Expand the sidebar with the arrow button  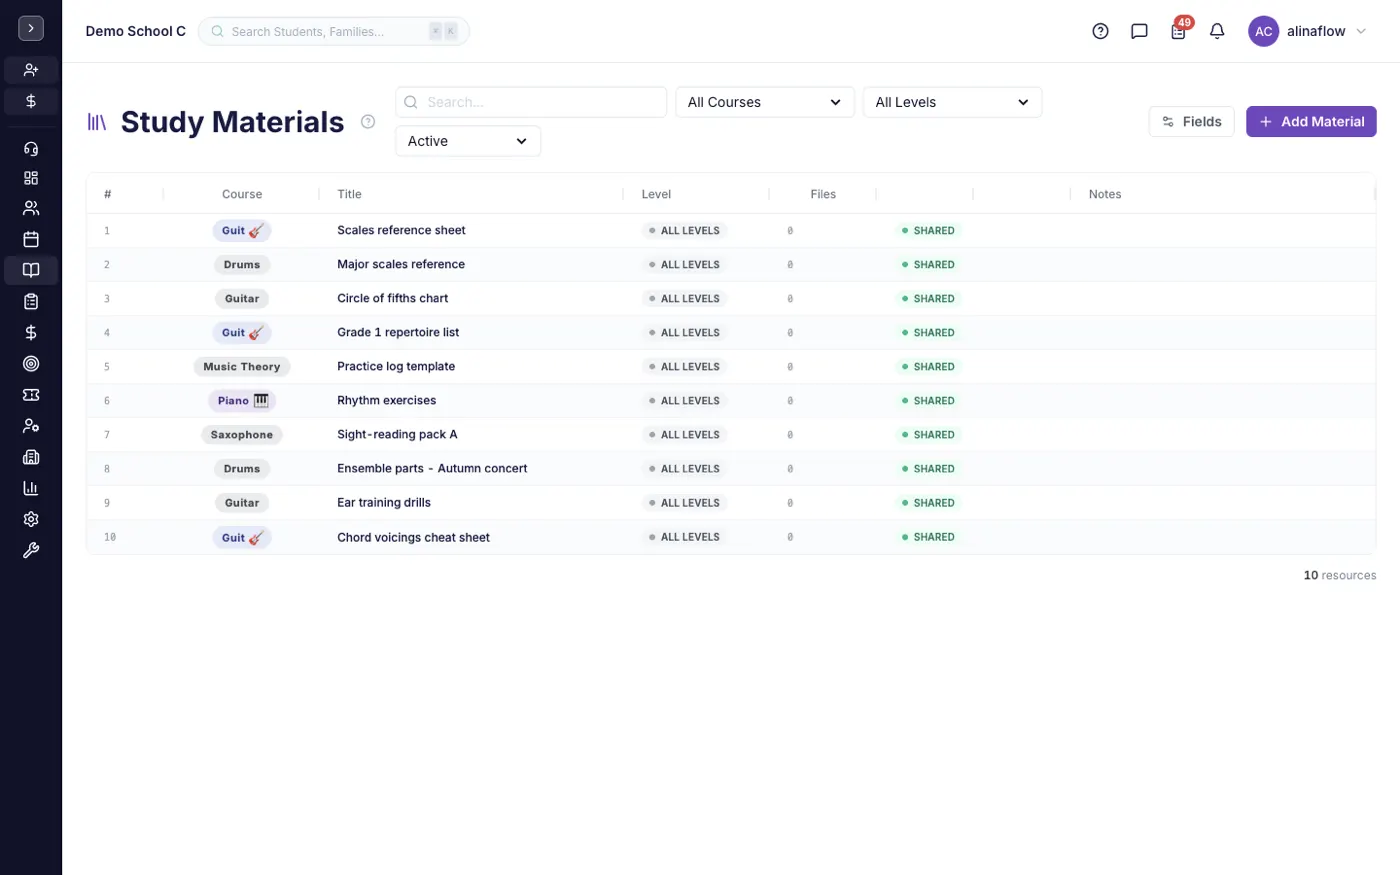pyautogui.click(x=31, y=29)
